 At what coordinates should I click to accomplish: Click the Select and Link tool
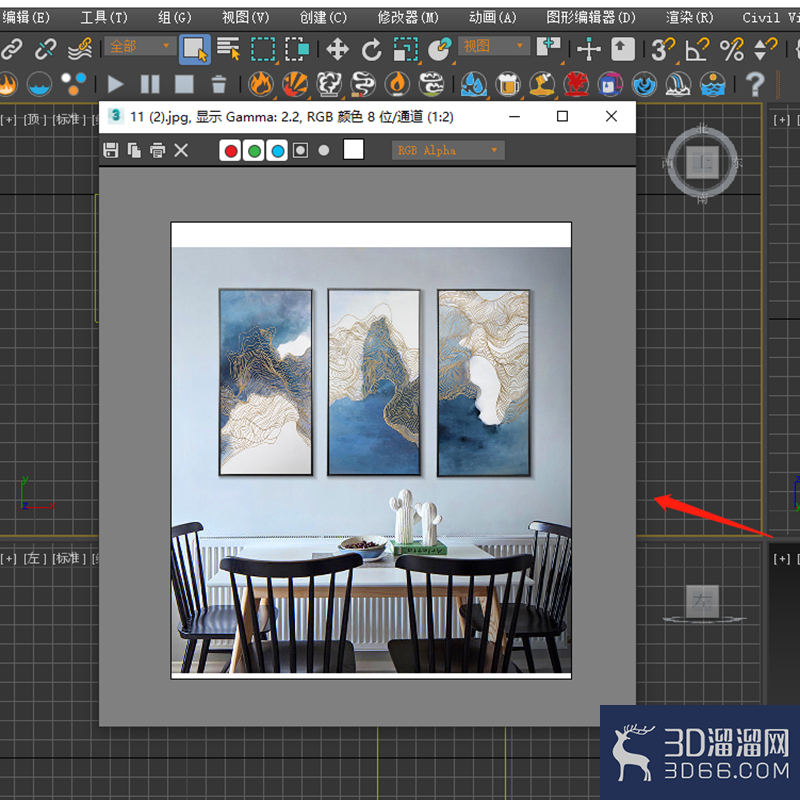12,49
